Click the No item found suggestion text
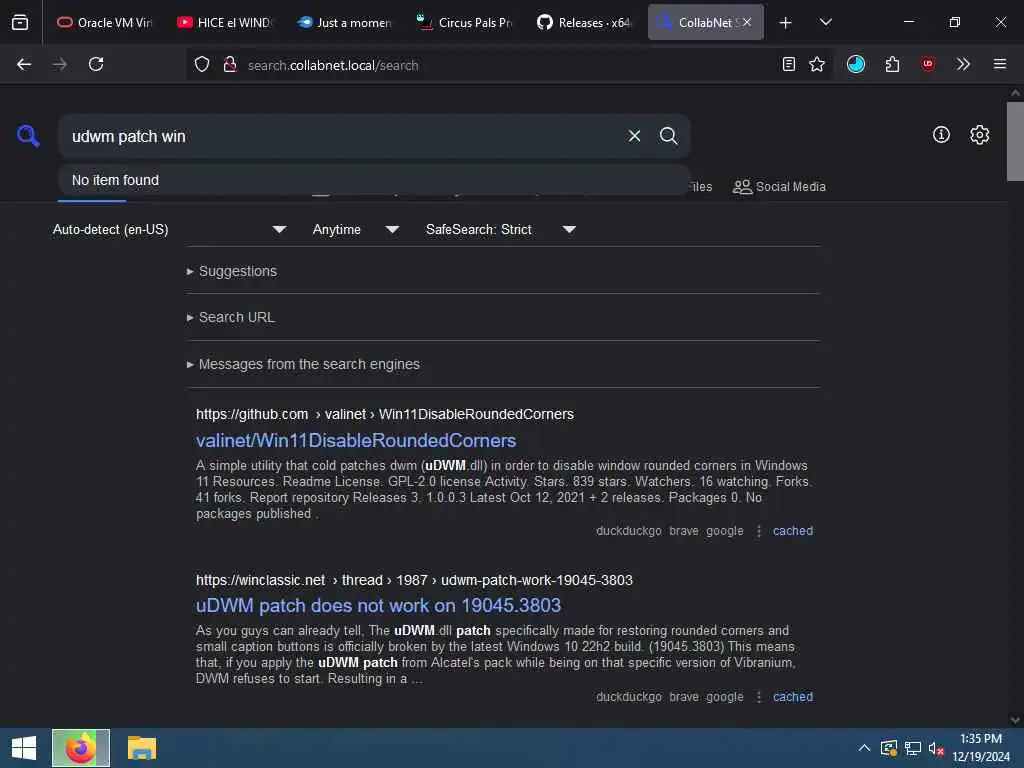 coord(115,180)
